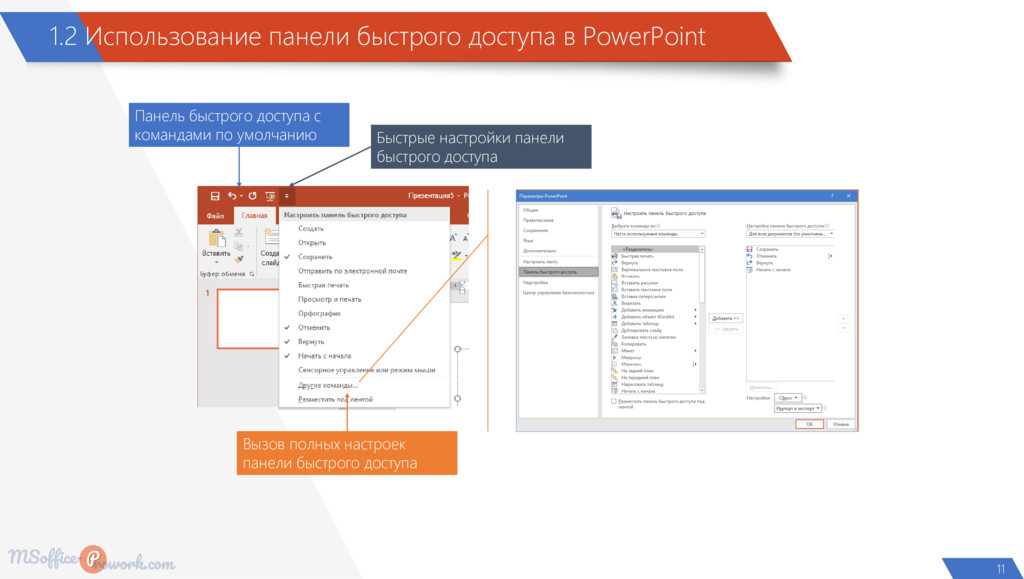
Task: Select Заливка текста из пипетки command
Action: 655,337
